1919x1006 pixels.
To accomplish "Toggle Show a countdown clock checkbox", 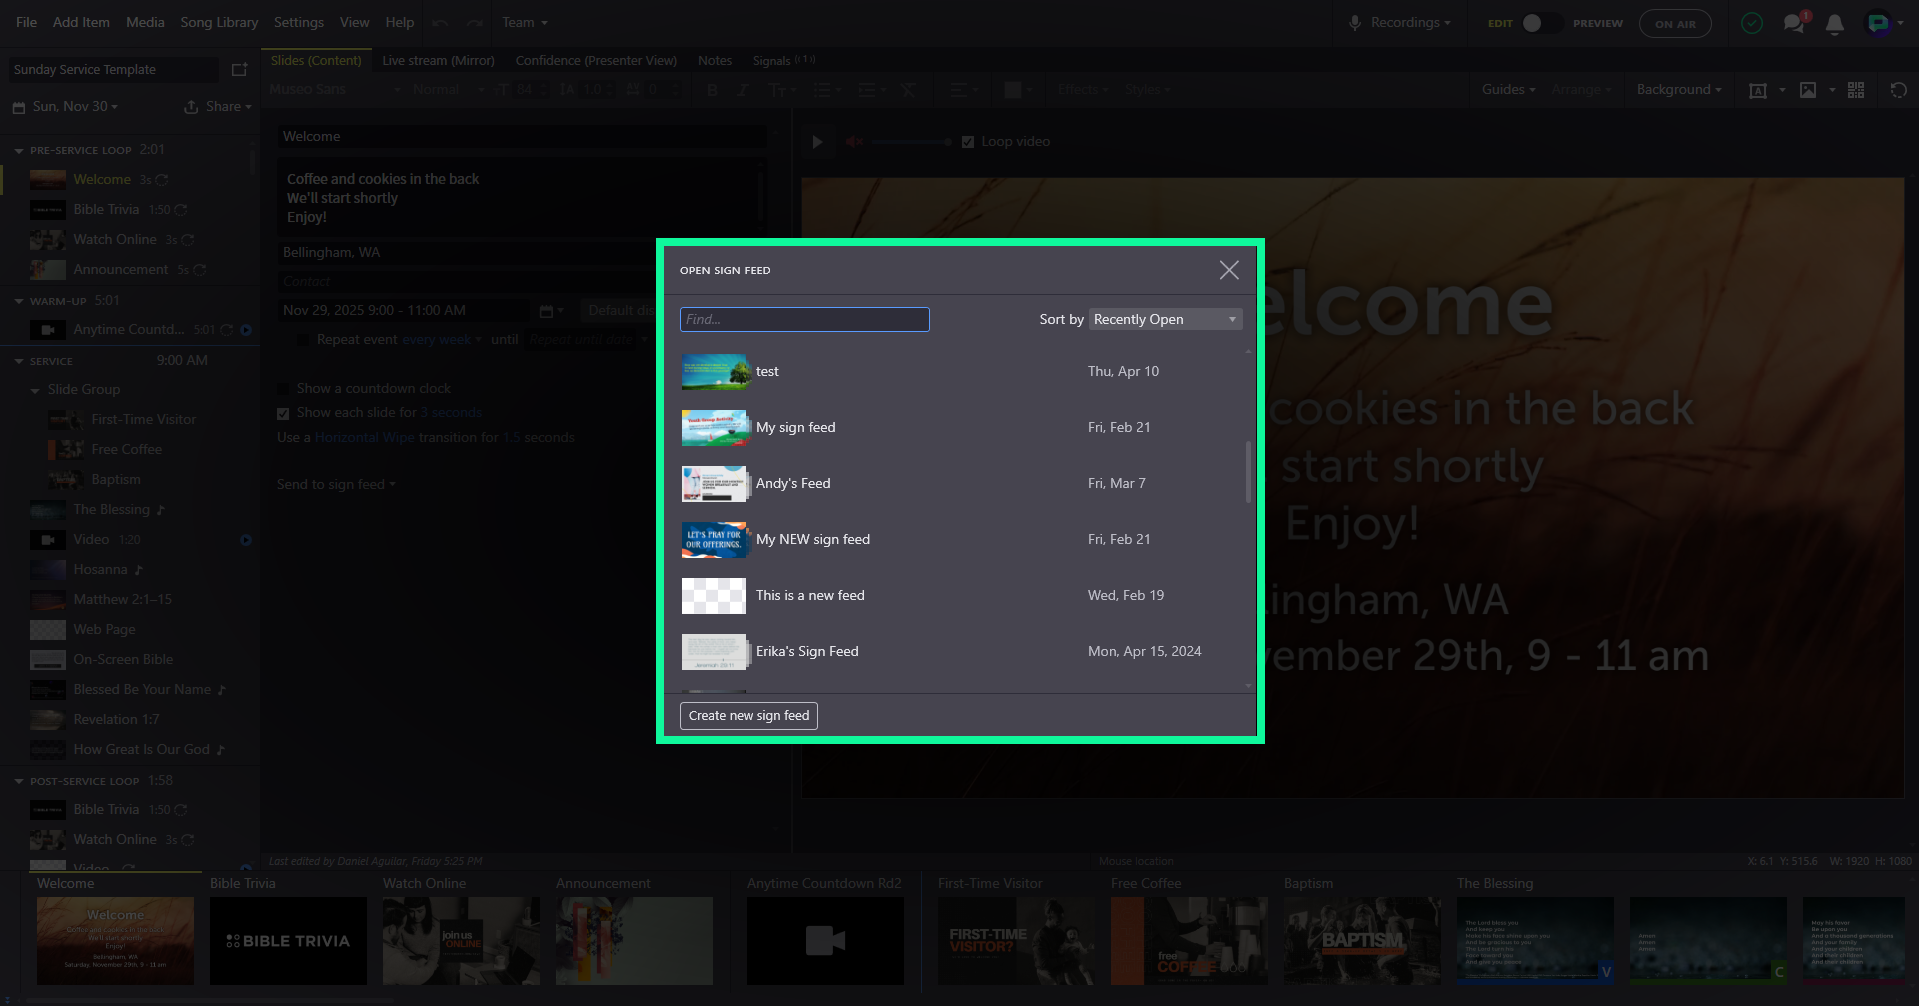I will (283, 388).
